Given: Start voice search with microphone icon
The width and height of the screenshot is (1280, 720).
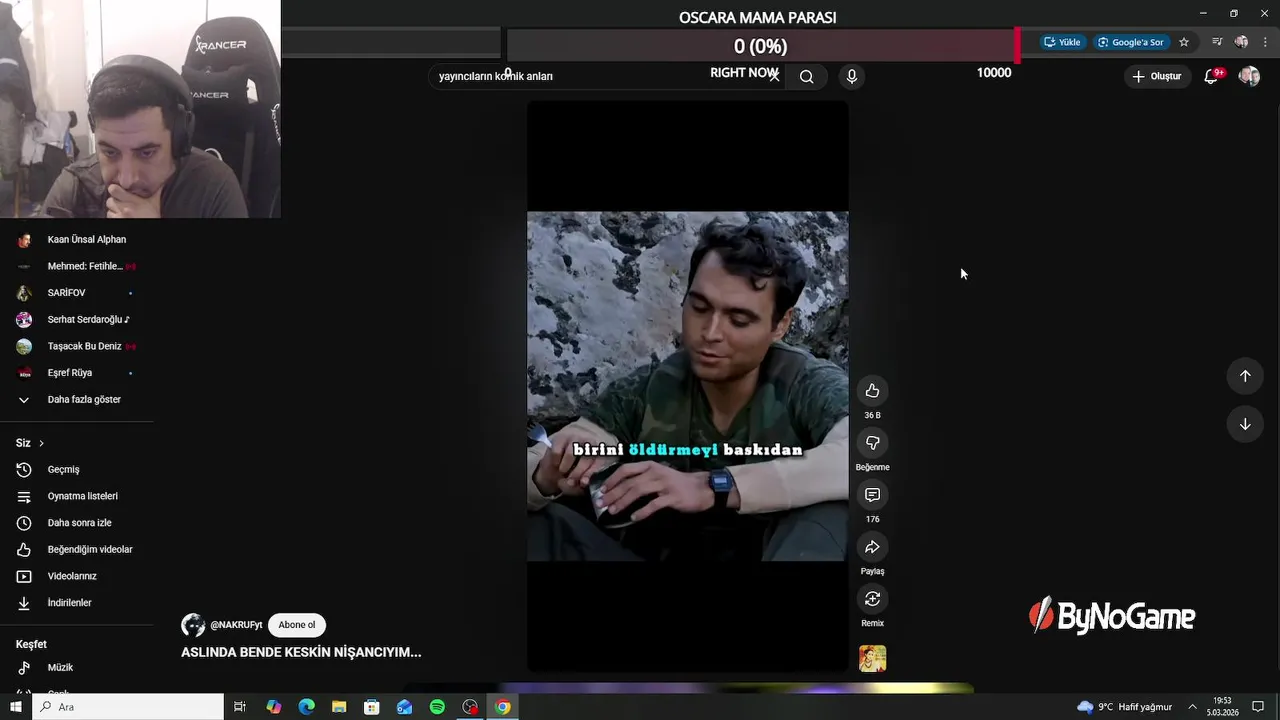Looking at the screenshot, I should pos(852,76).
